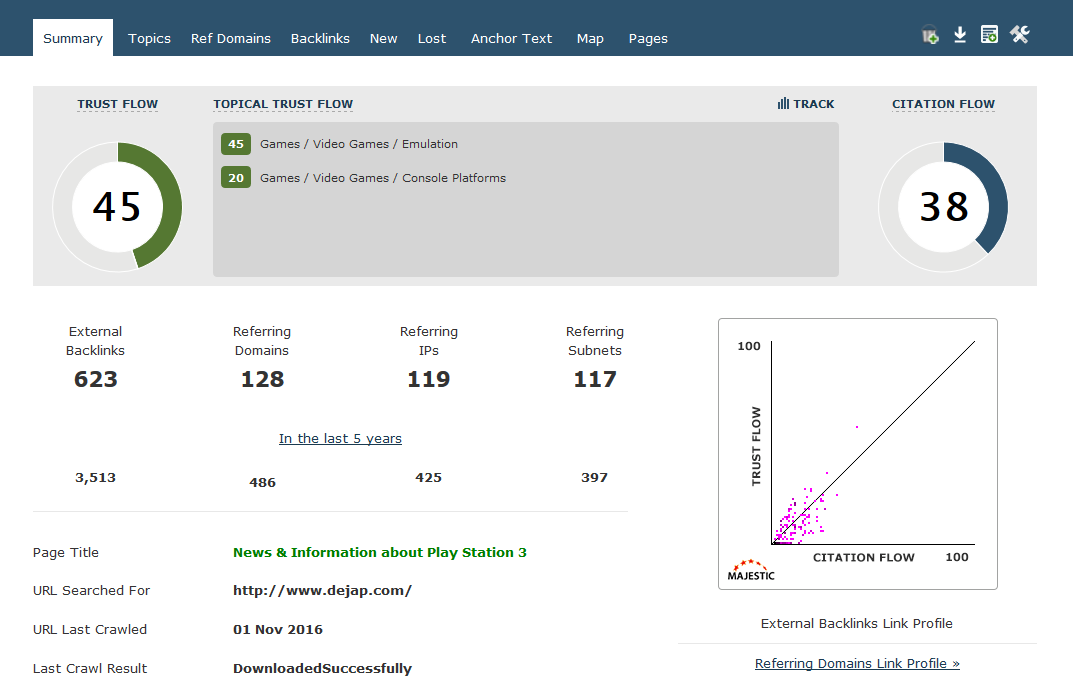Open Referring Domains Link Profile link

pos(857,663)
